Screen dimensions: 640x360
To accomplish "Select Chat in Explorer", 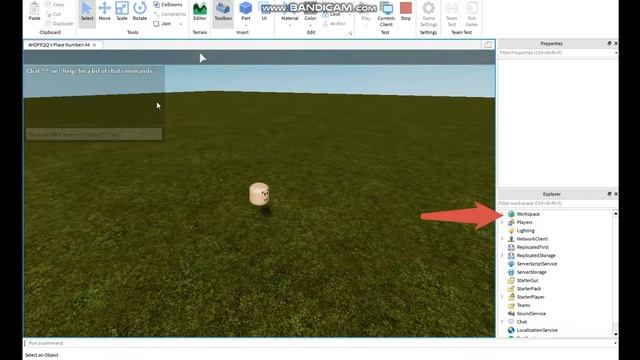I will pos(521,322).
